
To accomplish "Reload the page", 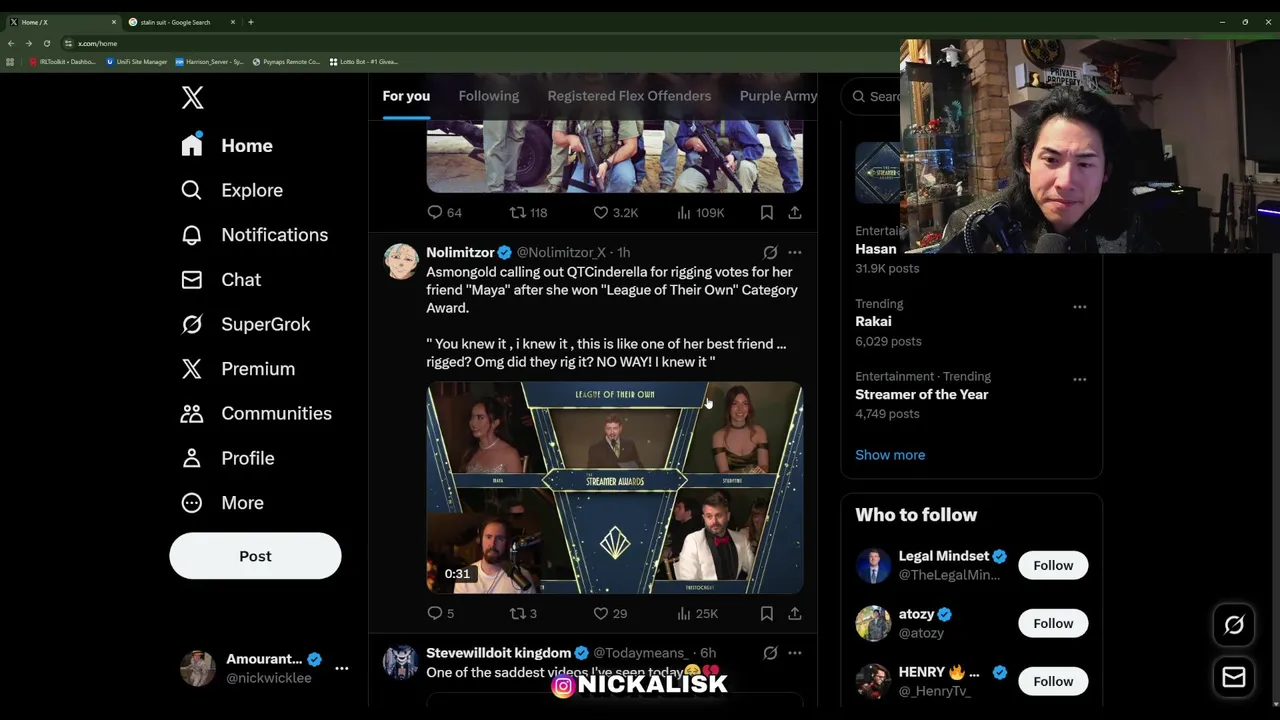I will pyautogui.click(x=46, y=43).
